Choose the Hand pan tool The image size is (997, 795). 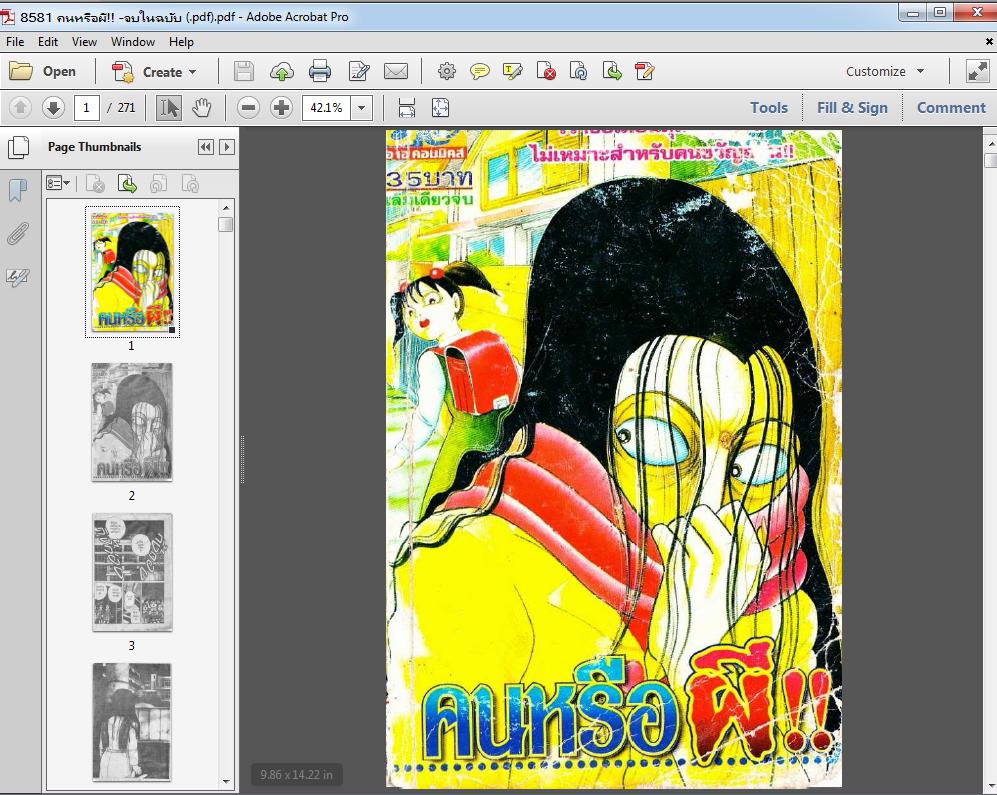point(202,107)
